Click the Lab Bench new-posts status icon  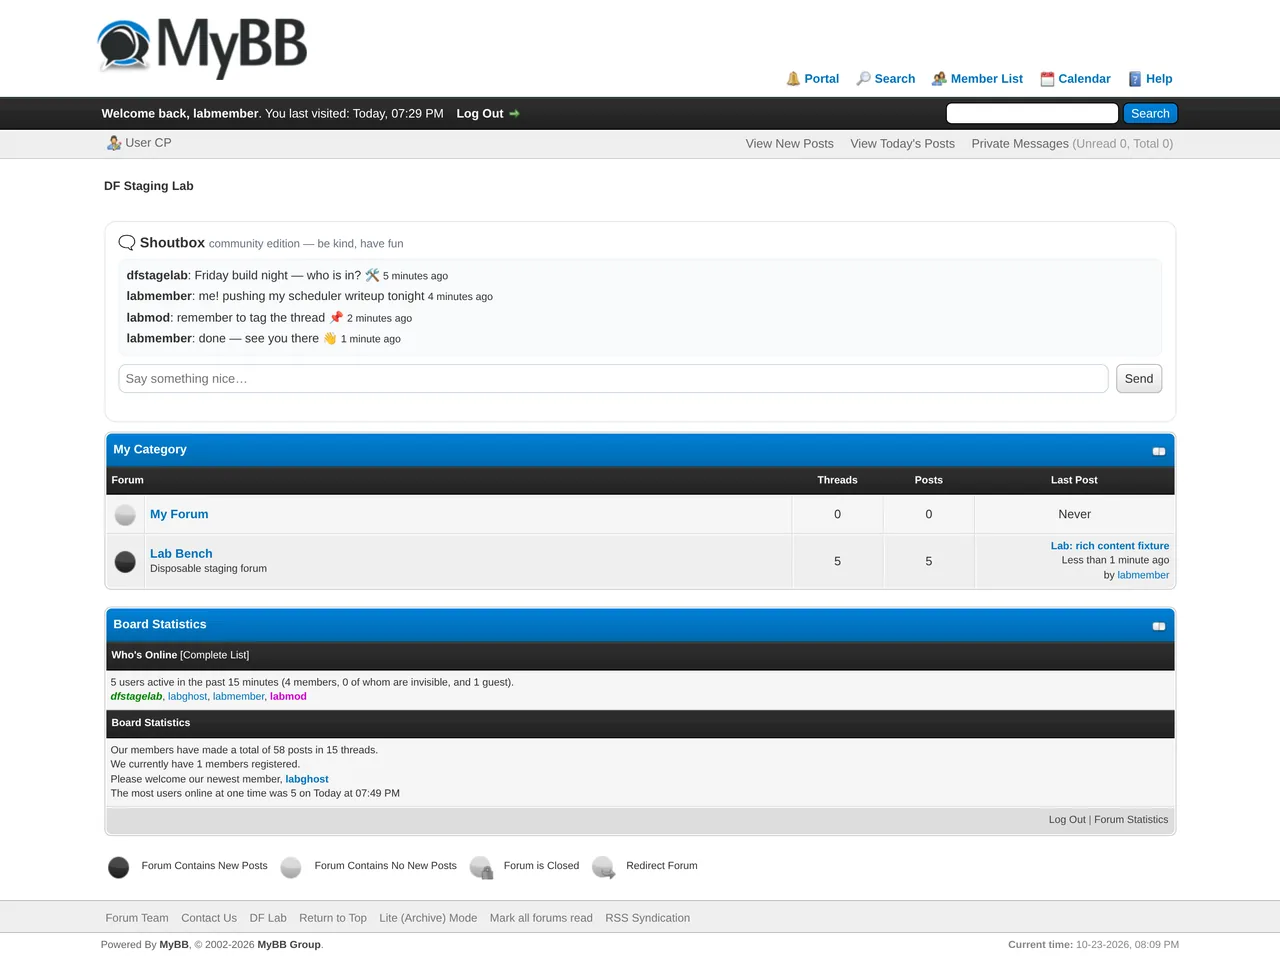pos(125,562)
